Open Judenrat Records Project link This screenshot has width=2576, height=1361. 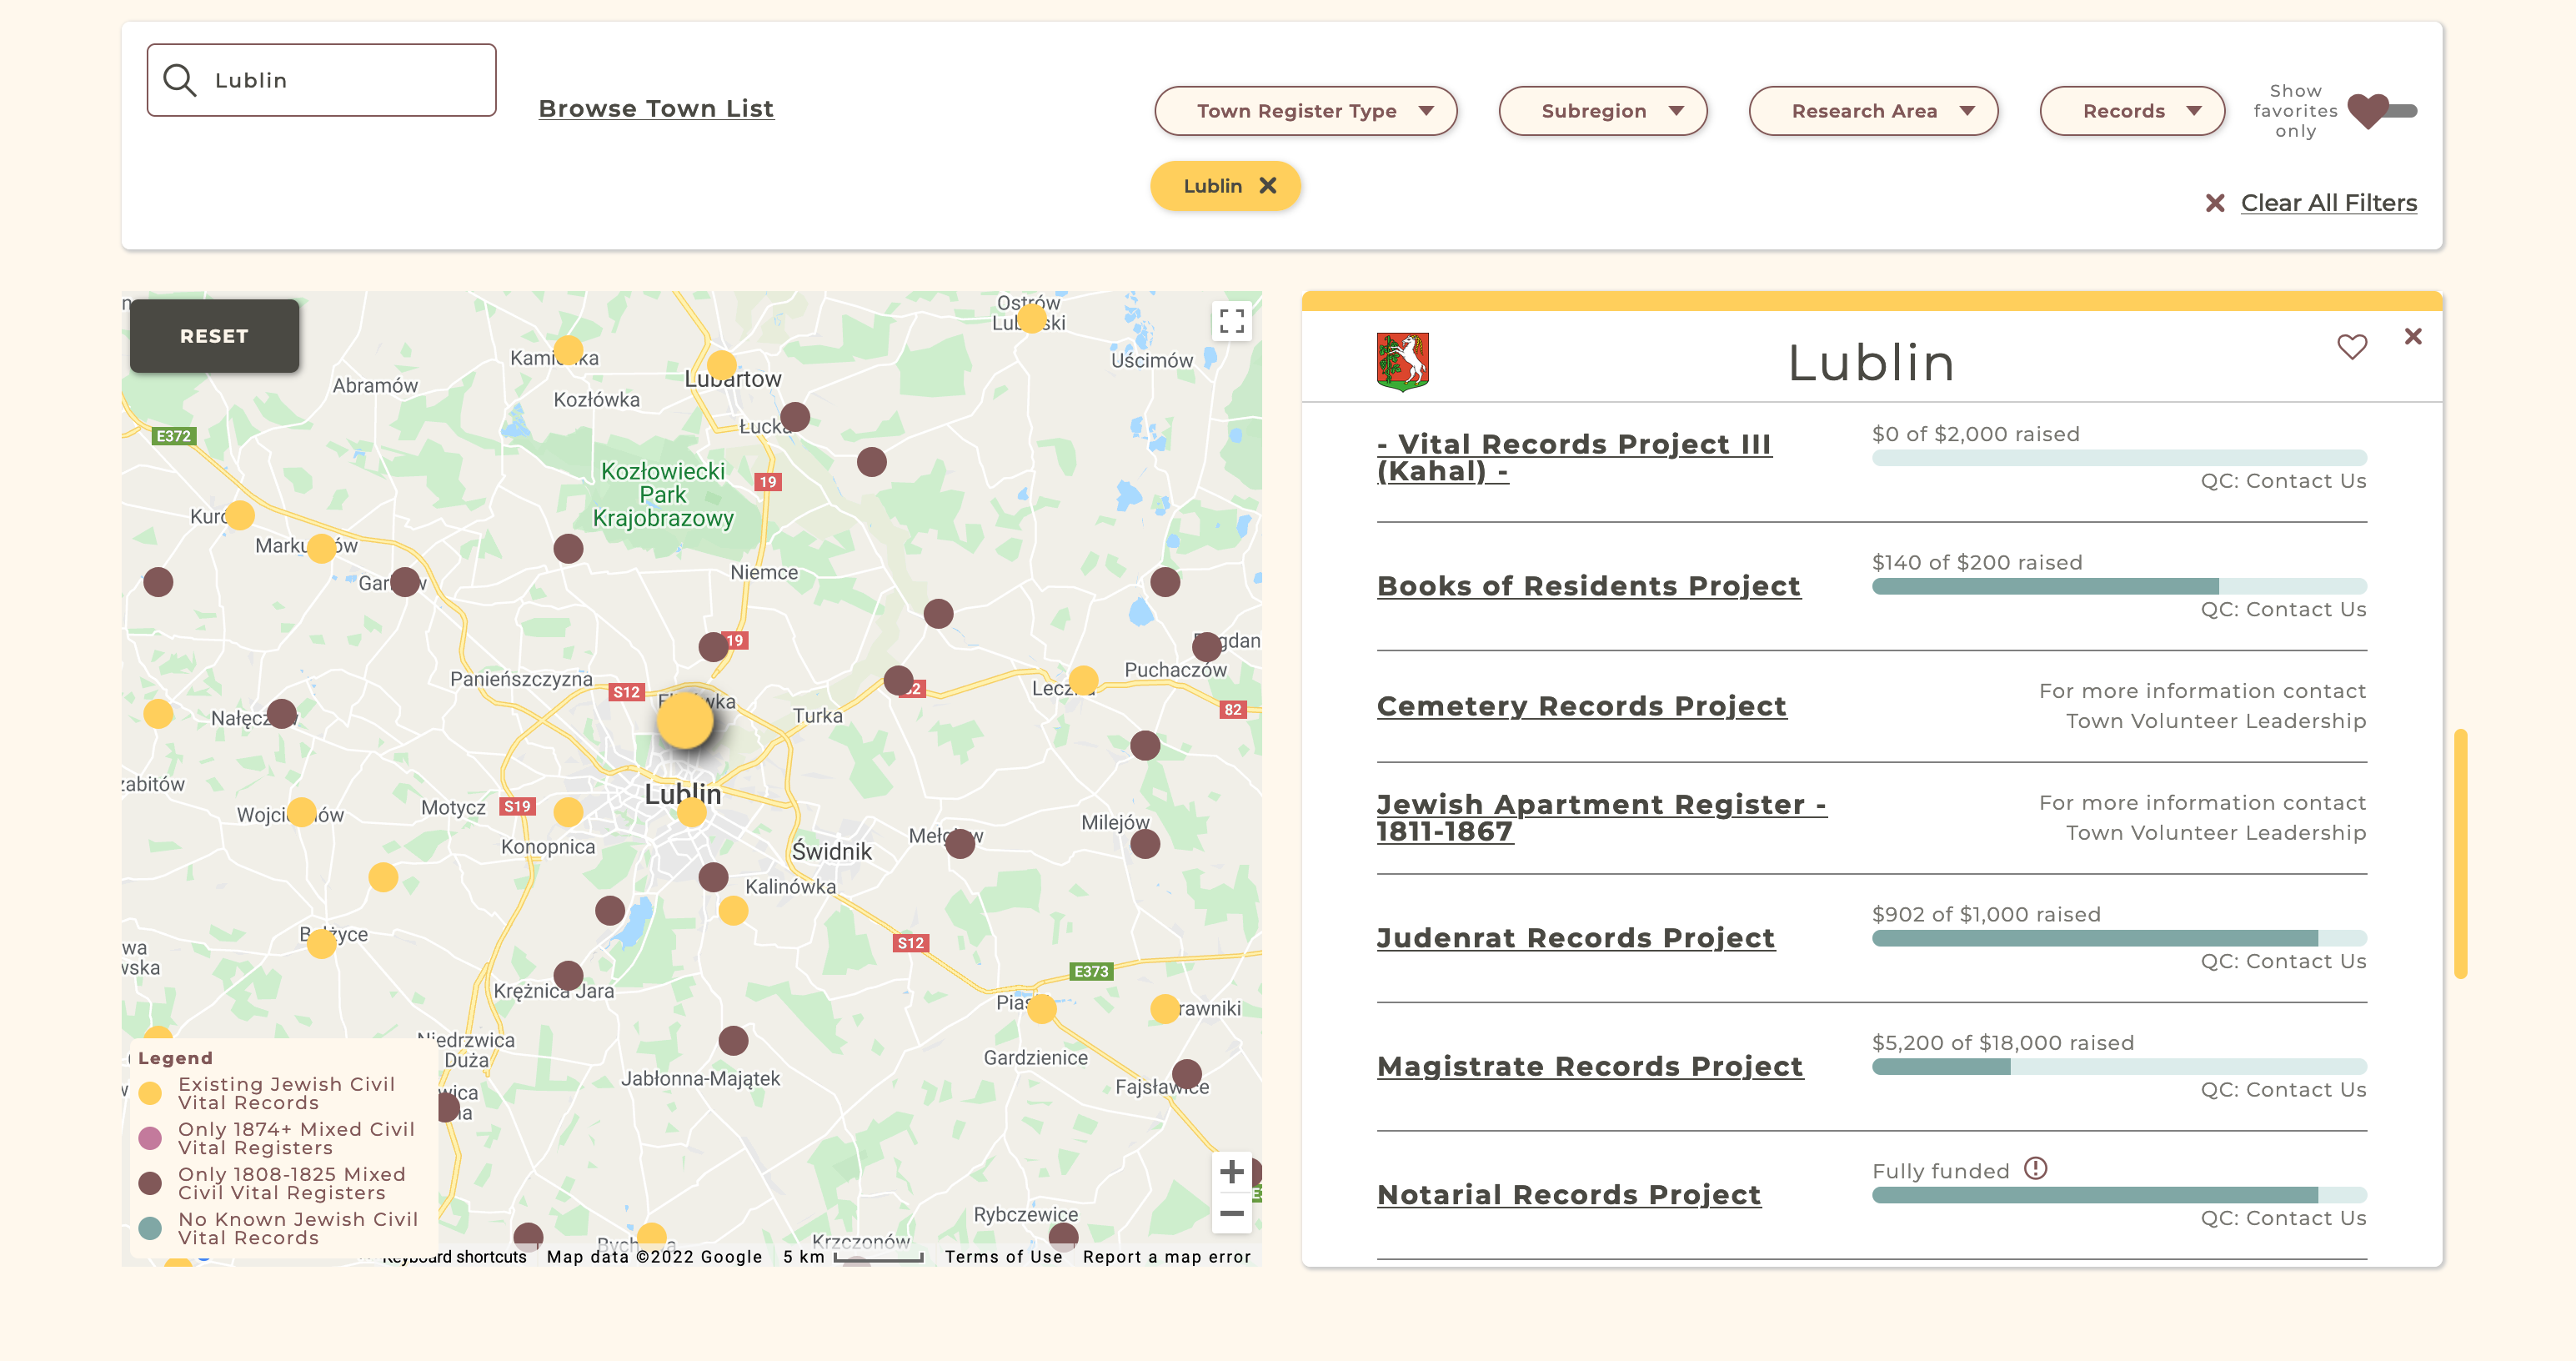click(1576, 938)
